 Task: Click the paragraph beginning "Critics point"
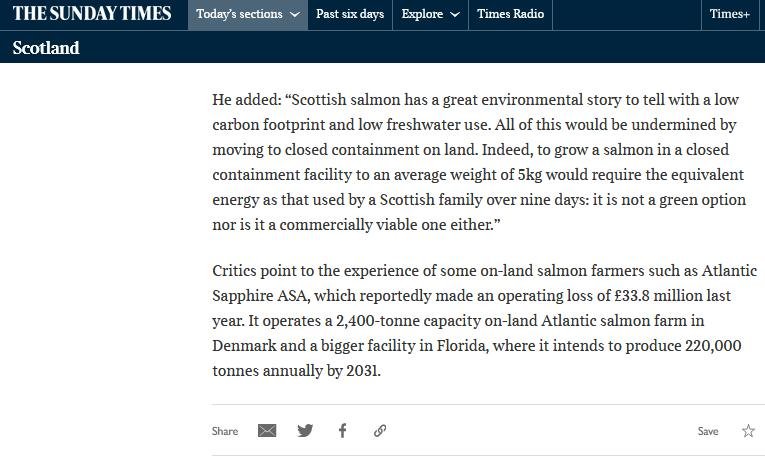479,320
